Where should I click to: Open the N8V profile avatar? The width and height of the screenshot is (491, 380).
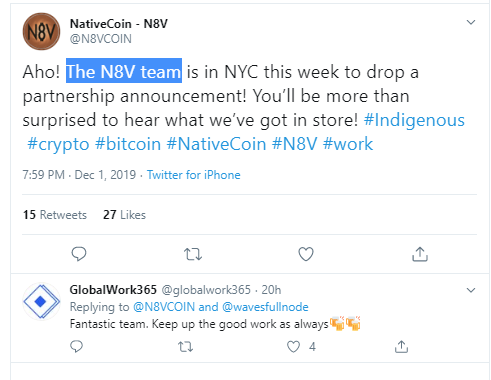41,32
